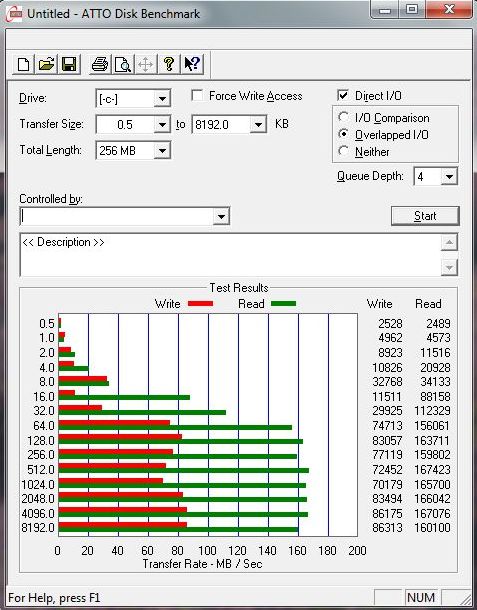
Task: Activate the context help arrow icon
Action: pos(192,64)
